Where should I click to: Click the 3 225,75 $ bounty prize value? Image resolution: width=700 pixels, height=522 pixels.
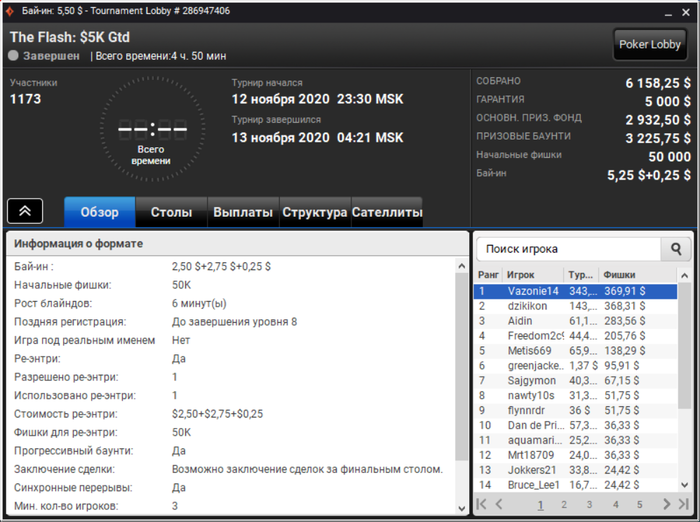658,138
